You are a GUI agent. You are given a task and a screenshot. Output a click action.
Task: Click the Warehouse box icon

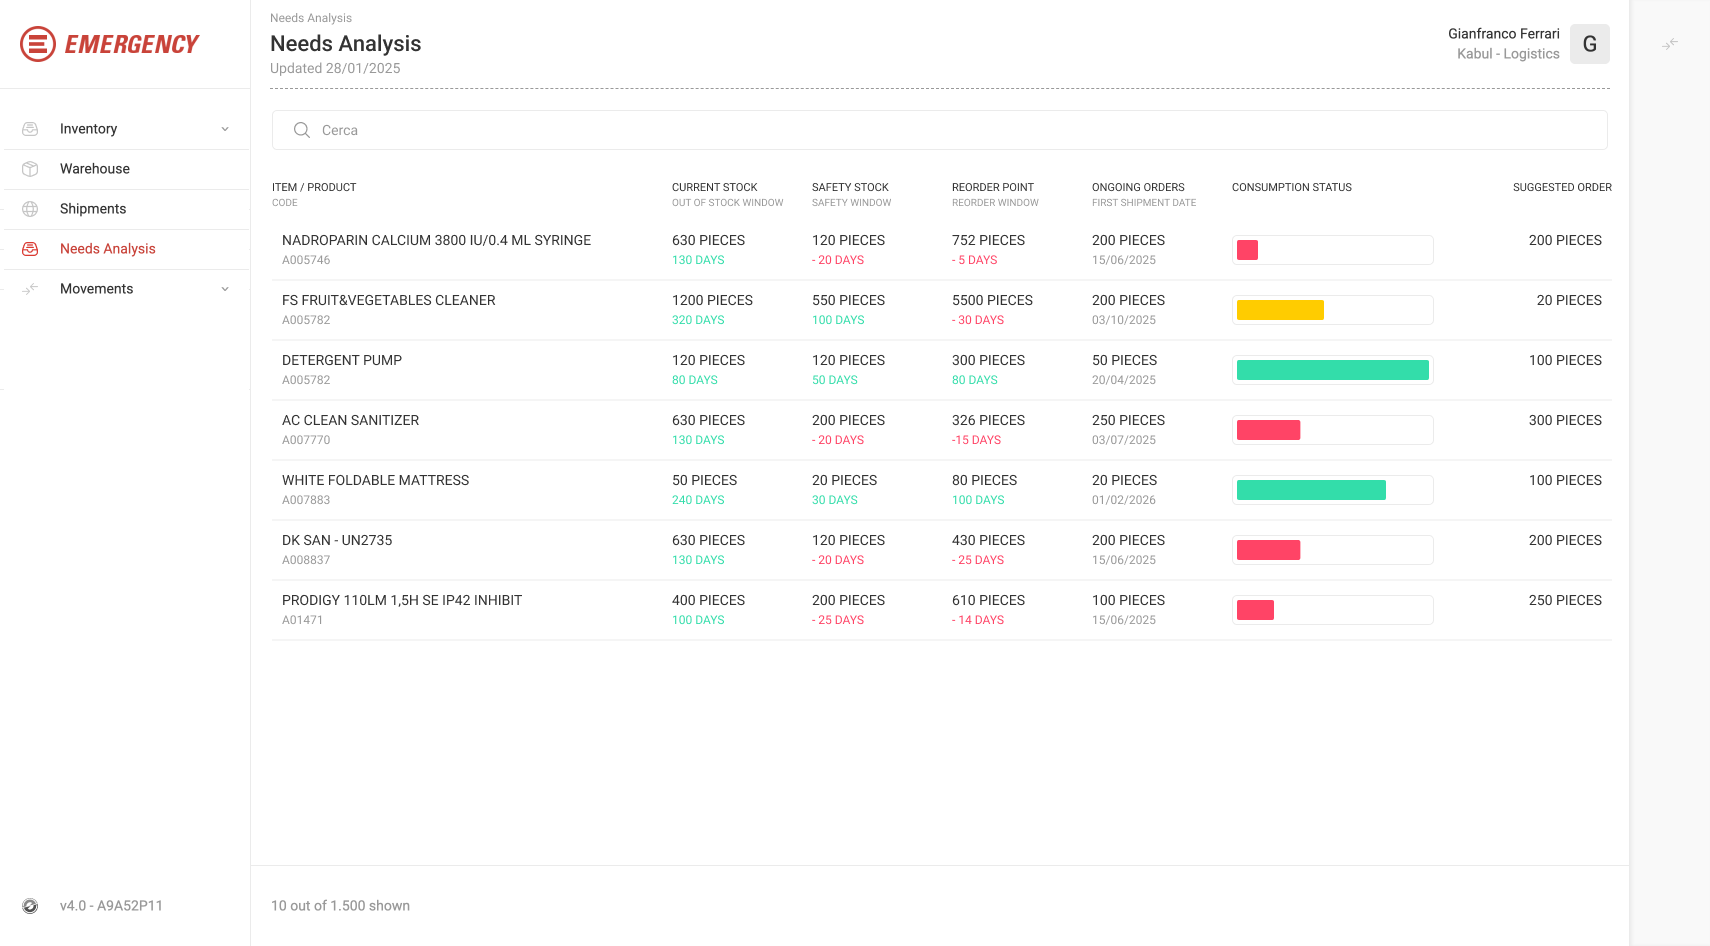(x=30, y=169)
